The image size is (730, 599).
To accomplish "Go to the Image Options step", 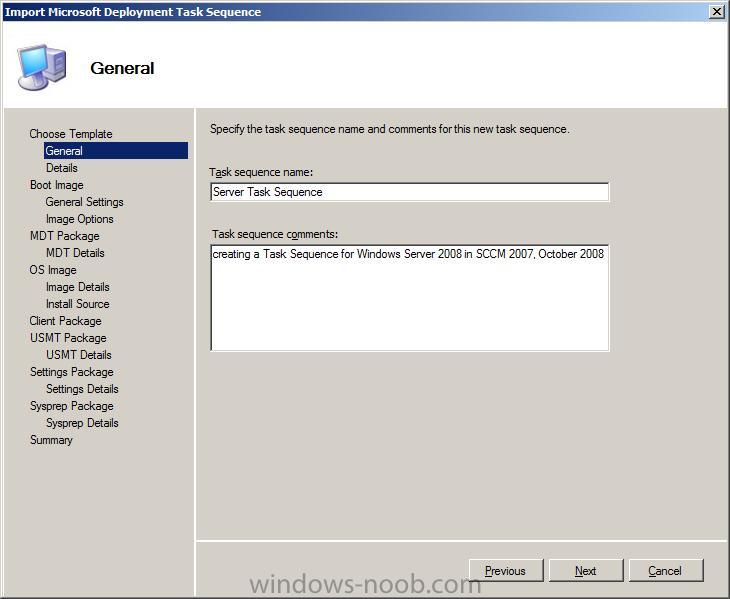I will 80,219.
